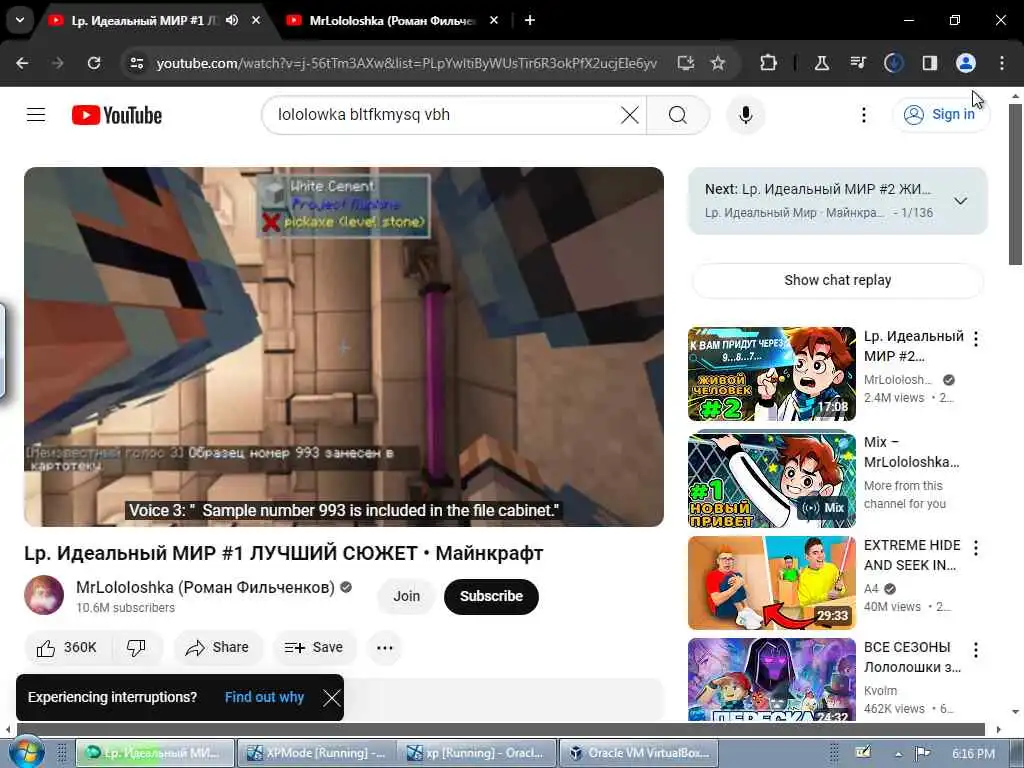Click the browser address bar URL
Screen dimensions: 1024x768
pyautogui.click(x=406, y=63)
